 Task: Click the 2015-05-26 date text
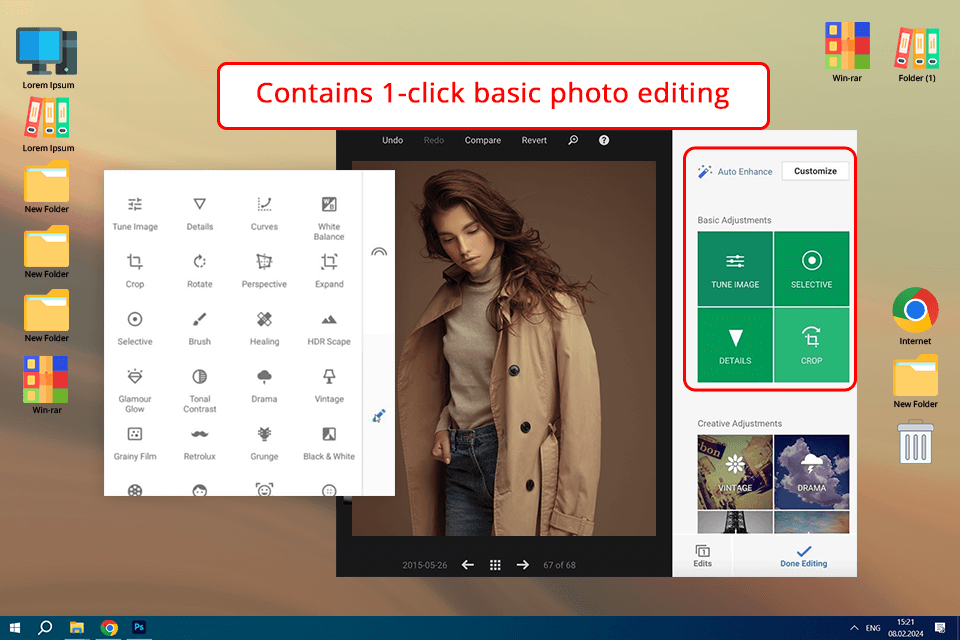click(x=424, y=565)
